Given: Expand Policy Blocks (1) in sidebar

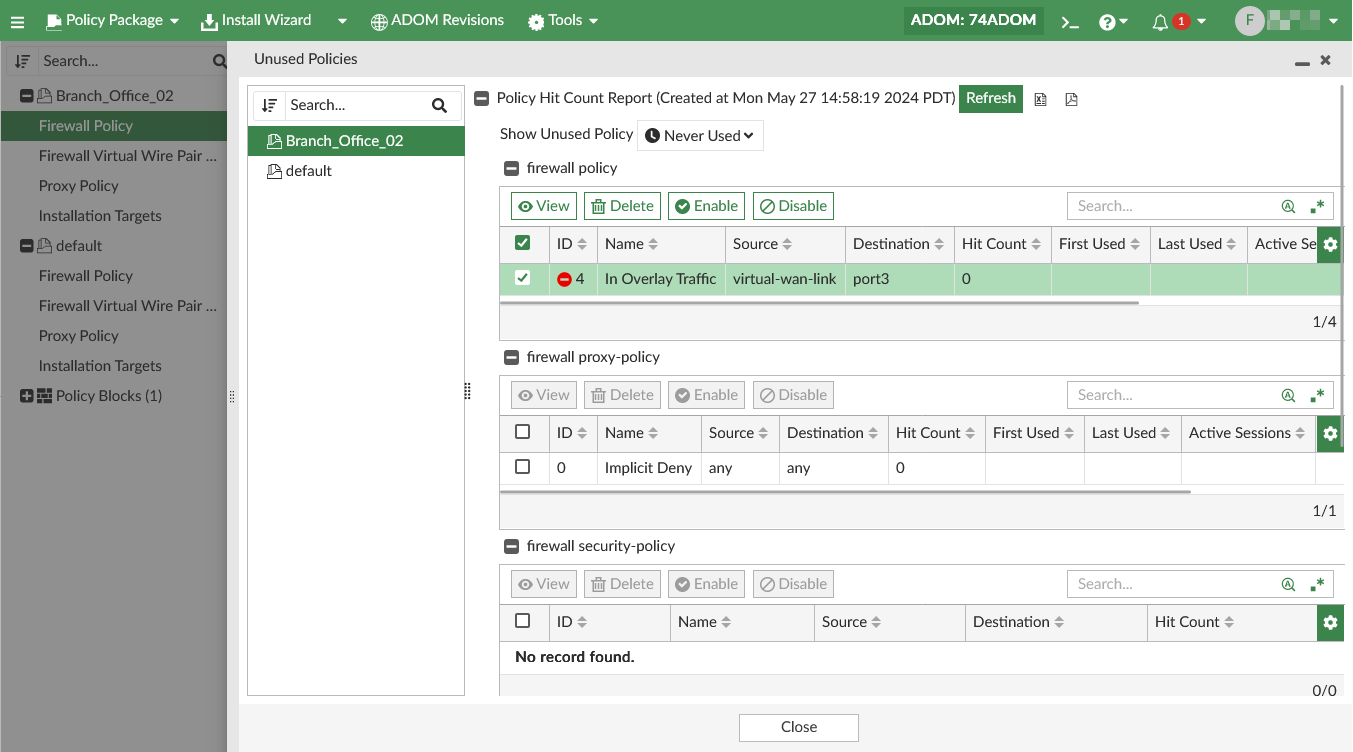Looking at the screenshot, I should point(27,396).
